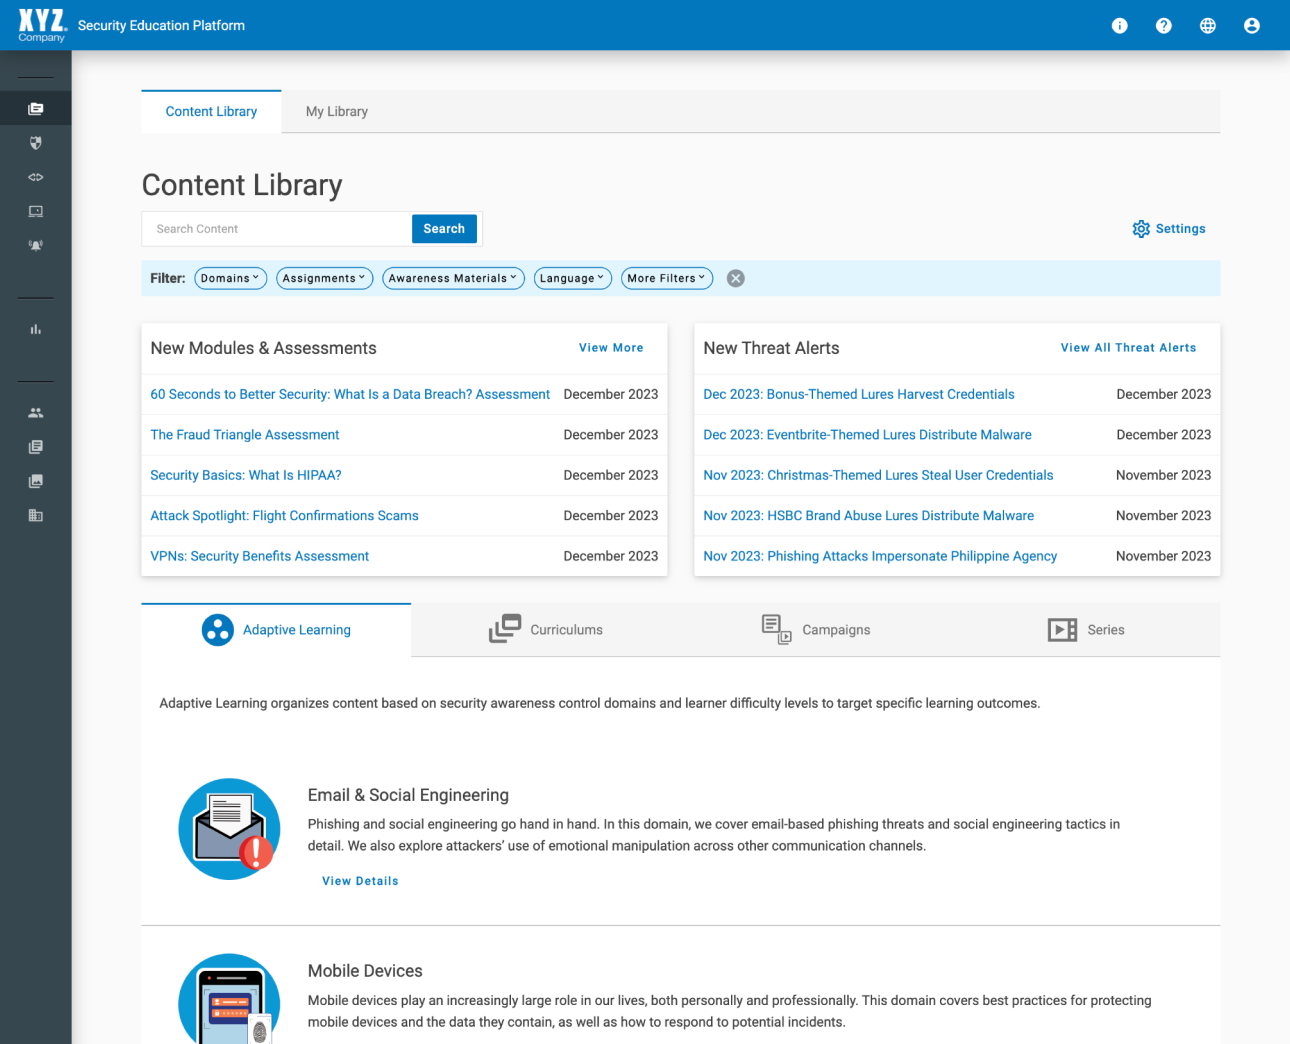Switch to the My Library tab
The image size is (1290, 1044).
pos(337,112)
